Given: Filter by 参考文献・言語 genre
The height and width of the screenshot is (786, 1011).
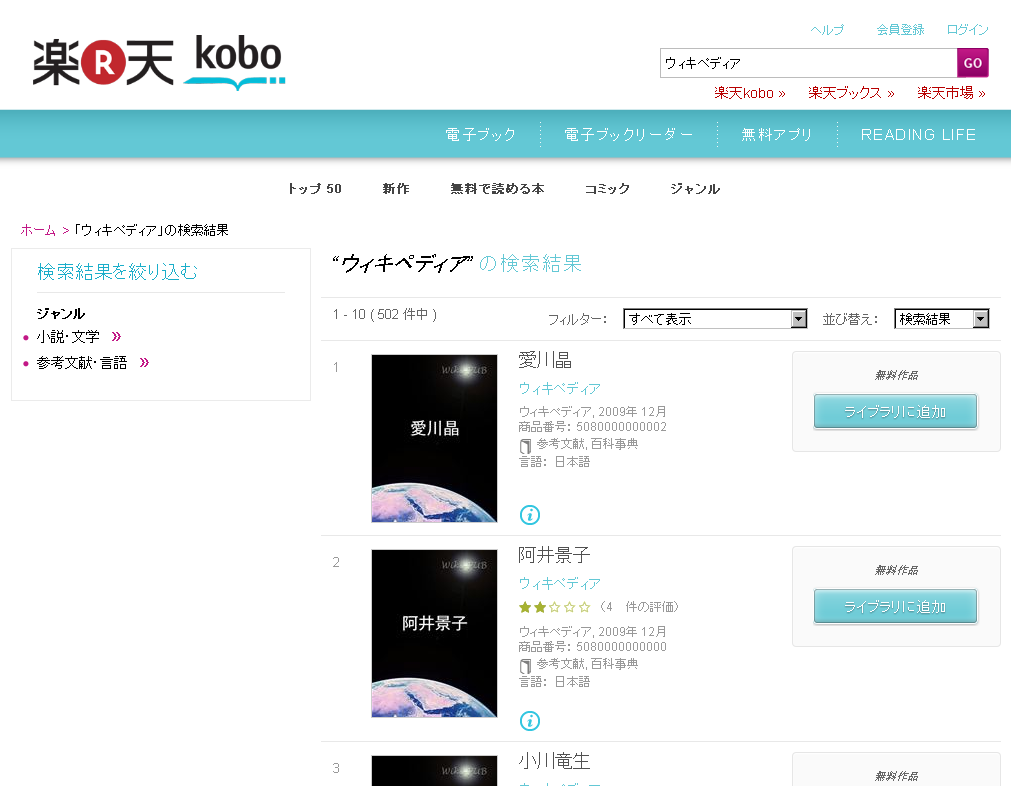Looking at the screenshot, I should [82, 362].
